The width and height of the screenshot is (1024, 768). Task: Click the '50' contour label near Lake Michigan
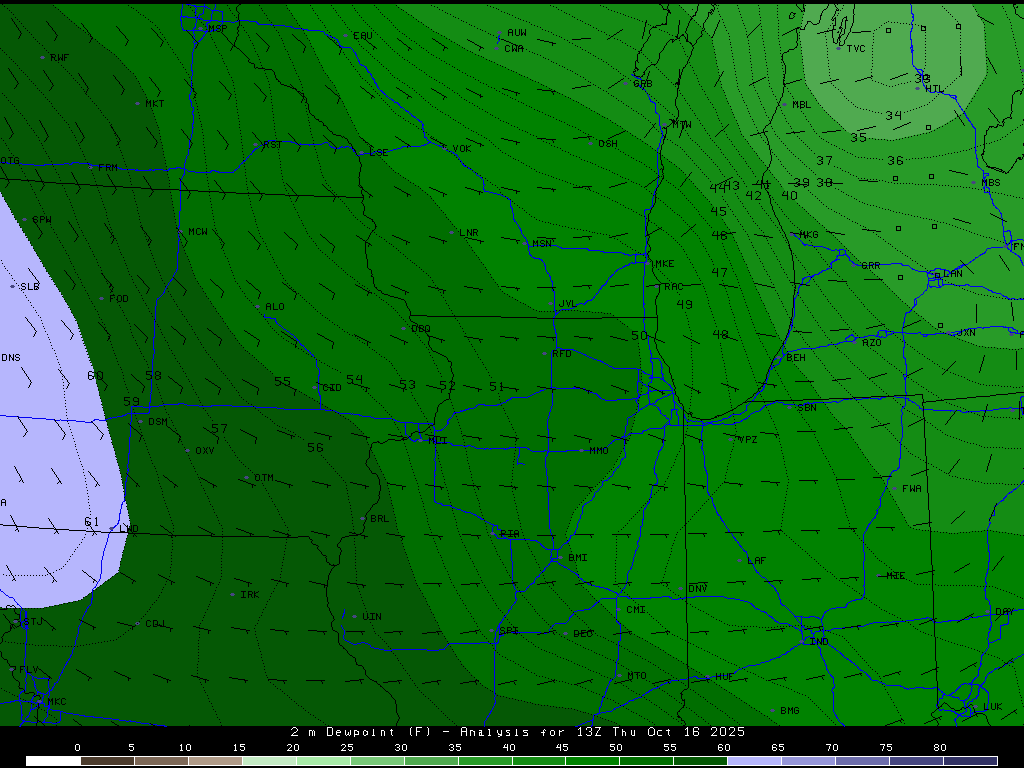639,335
